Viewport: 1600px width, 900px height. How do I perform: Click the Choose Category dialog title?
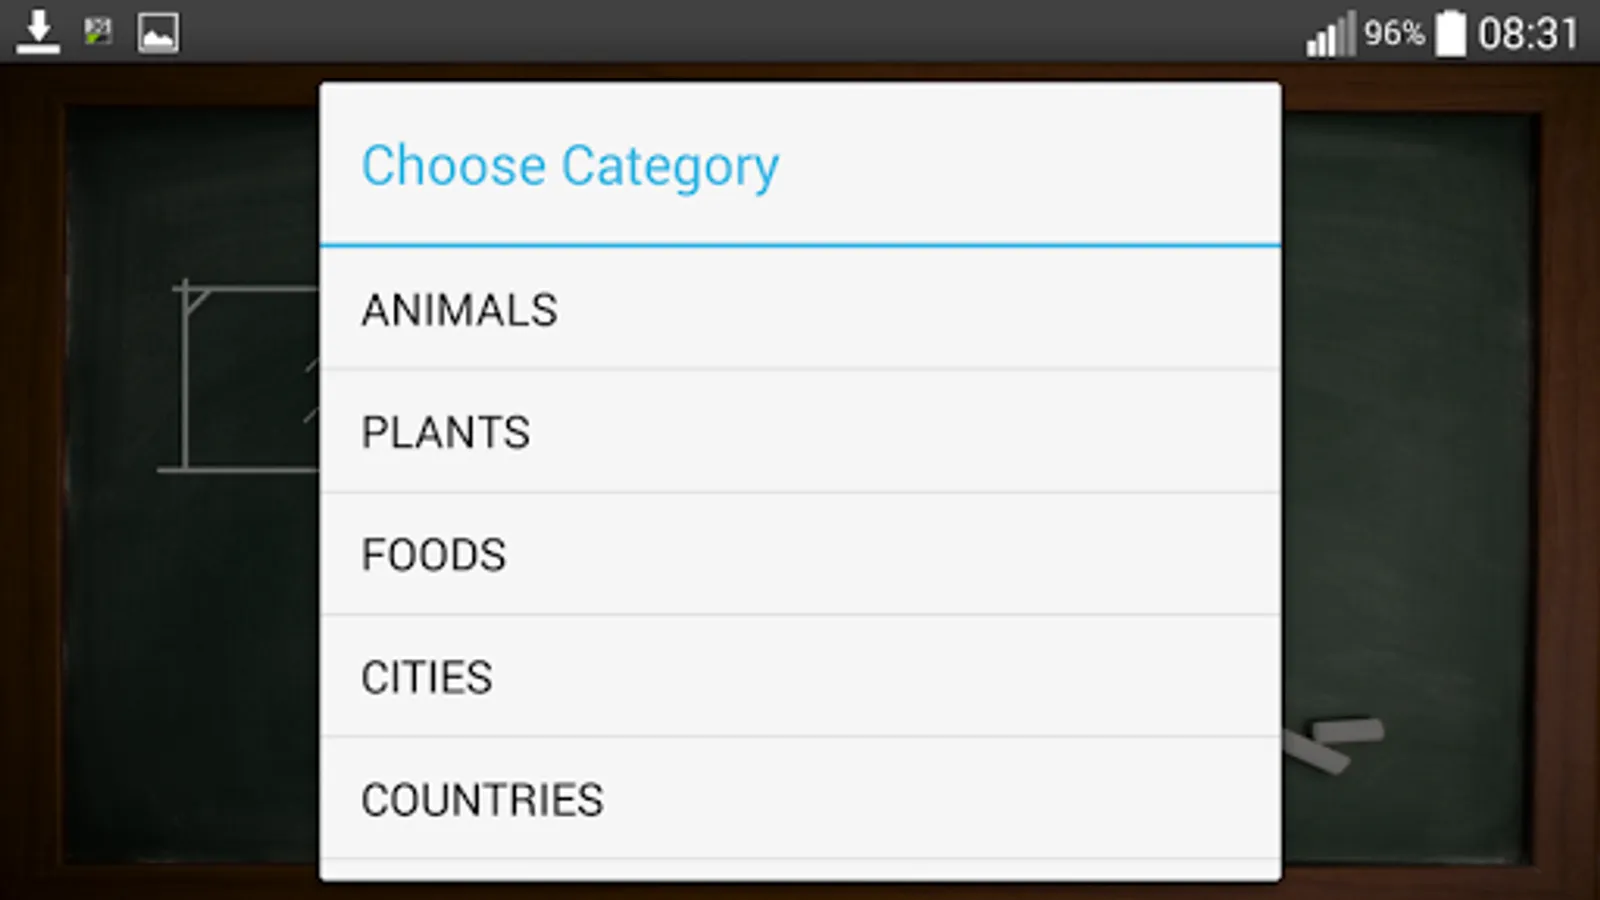(x=570, y=166)
